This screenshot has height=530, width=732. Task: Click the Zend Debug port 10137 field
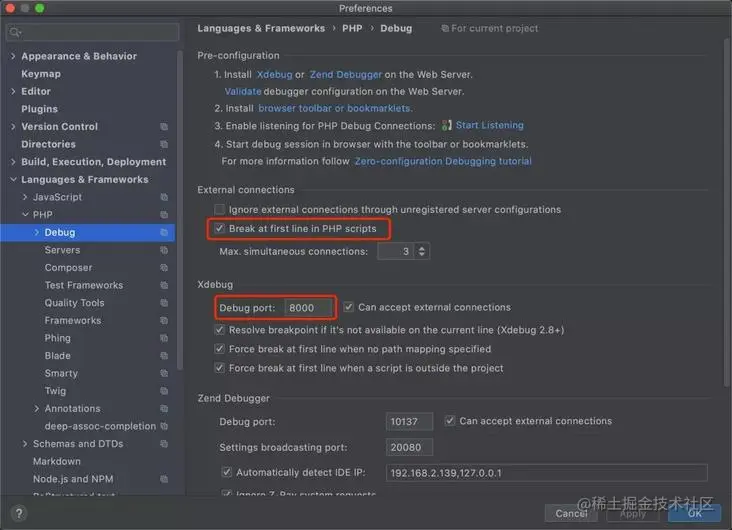click(x=409, y=422)
